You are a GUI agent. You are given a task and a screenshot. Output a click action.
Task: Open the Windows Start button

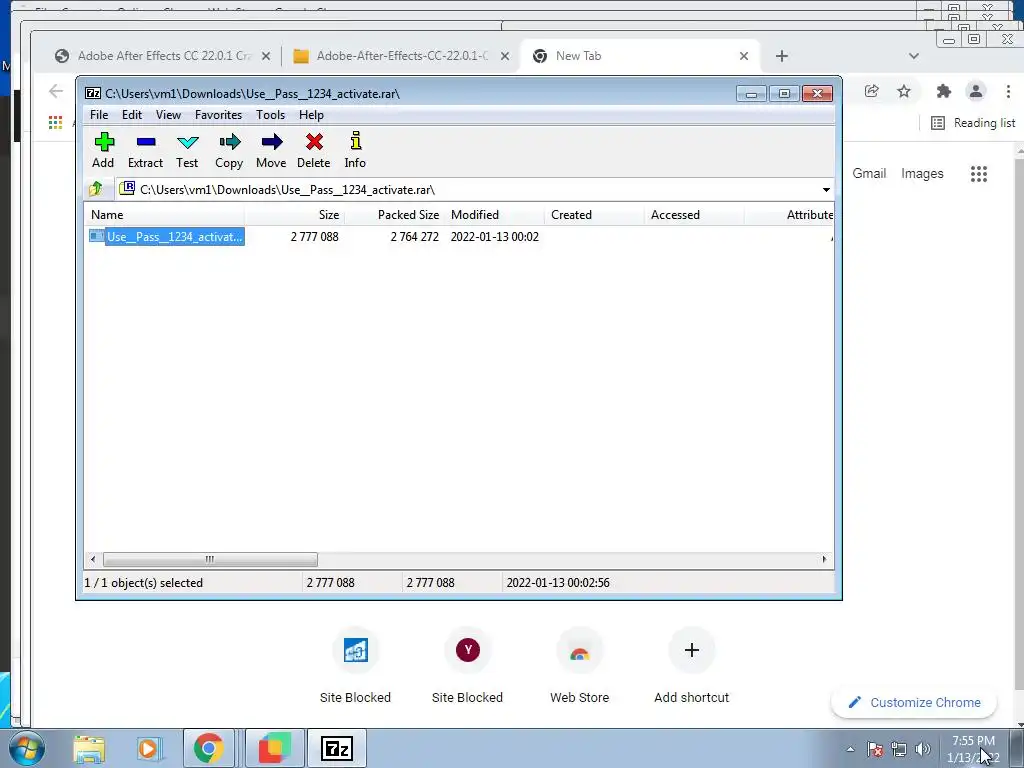(x=27, y=748)
